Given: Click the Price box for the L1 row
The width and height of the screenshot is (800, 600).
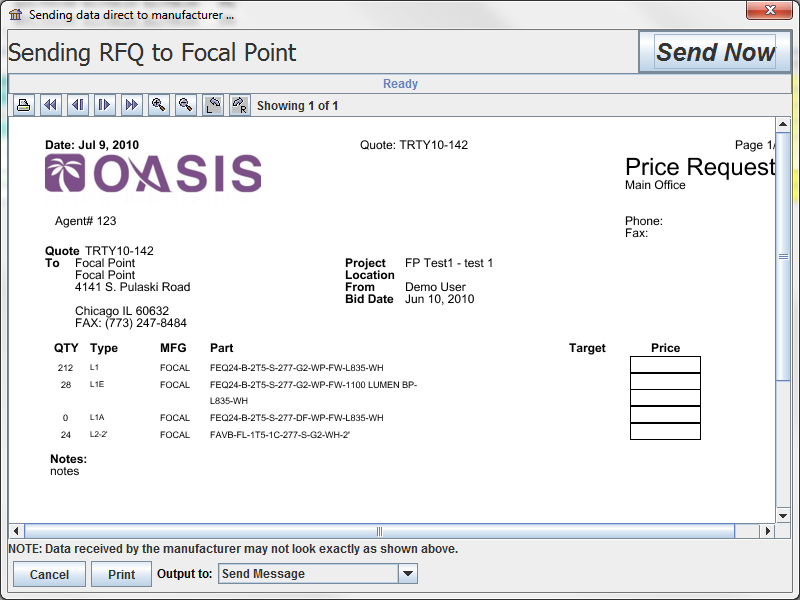Looking at the screenshot, I should (x=665, y=365).
